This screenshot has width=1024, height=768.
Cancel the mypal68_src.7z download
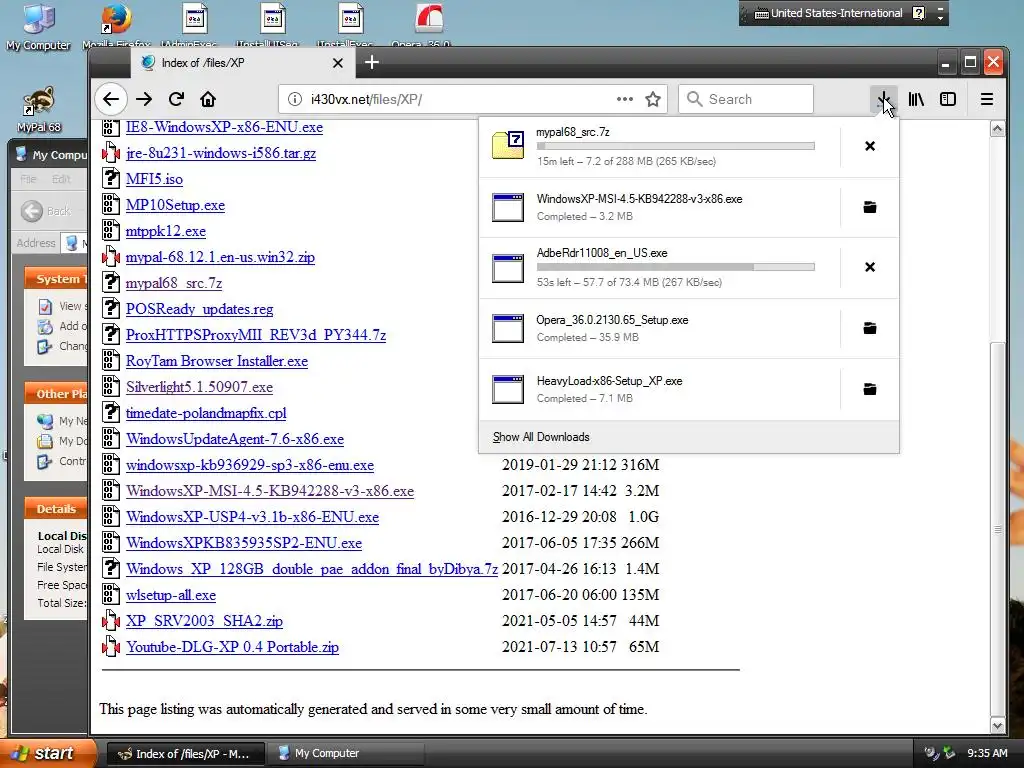click(x=869, y=146)
